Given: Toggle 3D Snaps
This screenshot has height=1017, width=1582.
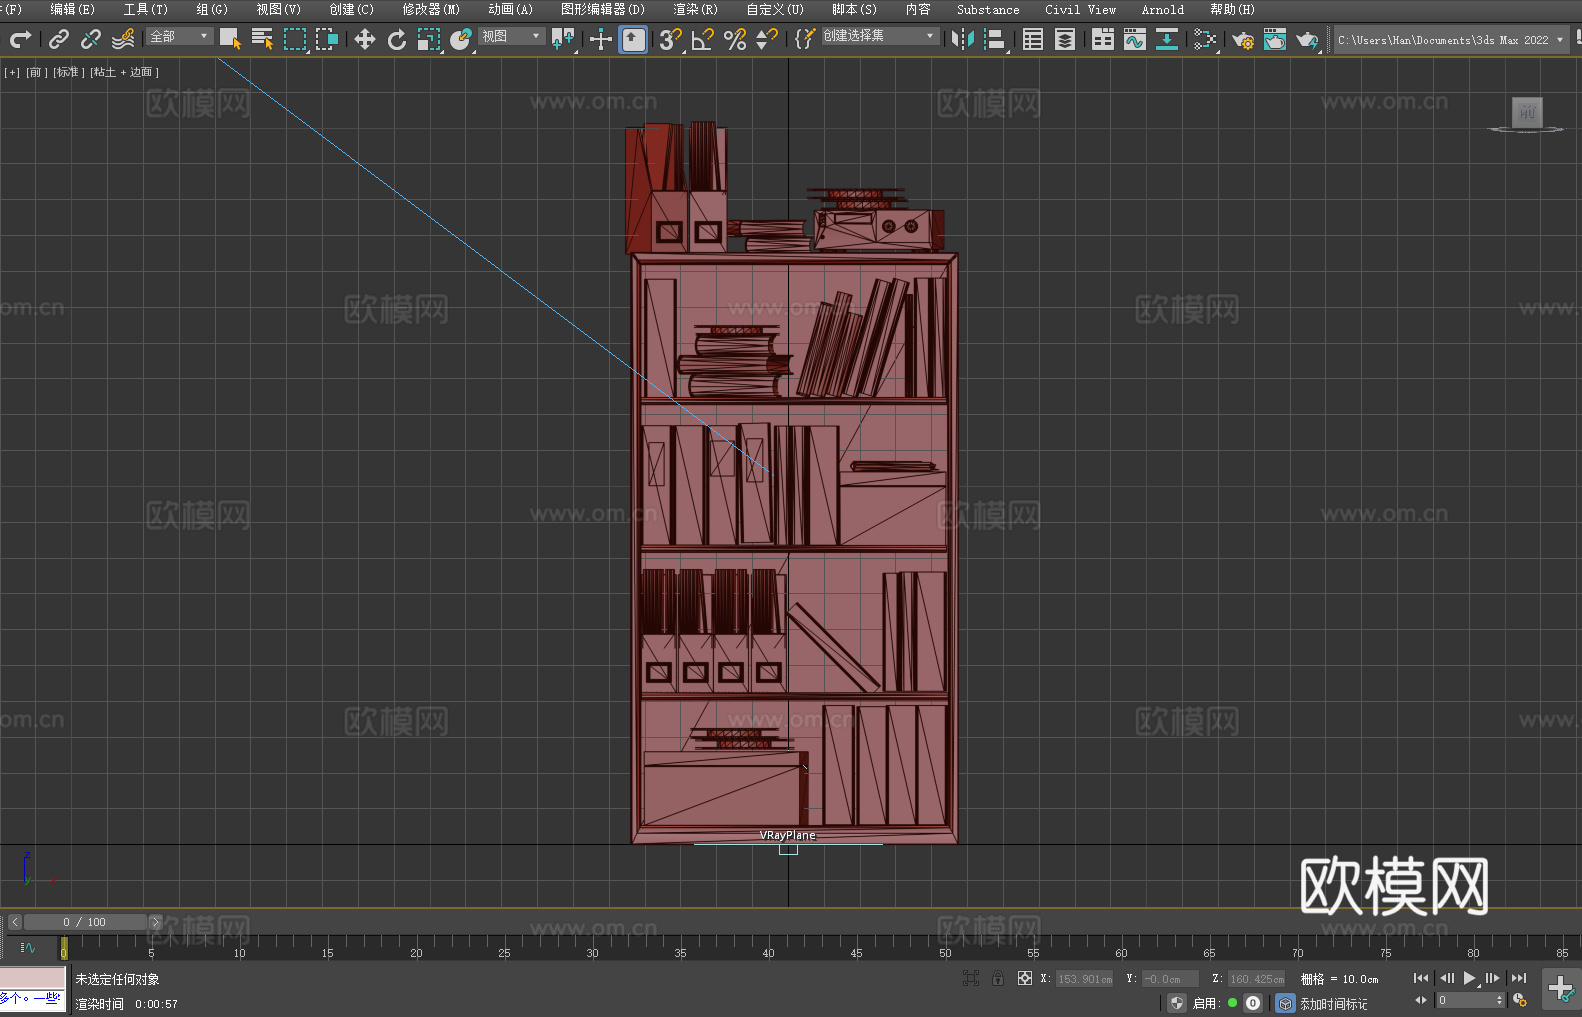Looking at the screenshot, I should (670, 39).
